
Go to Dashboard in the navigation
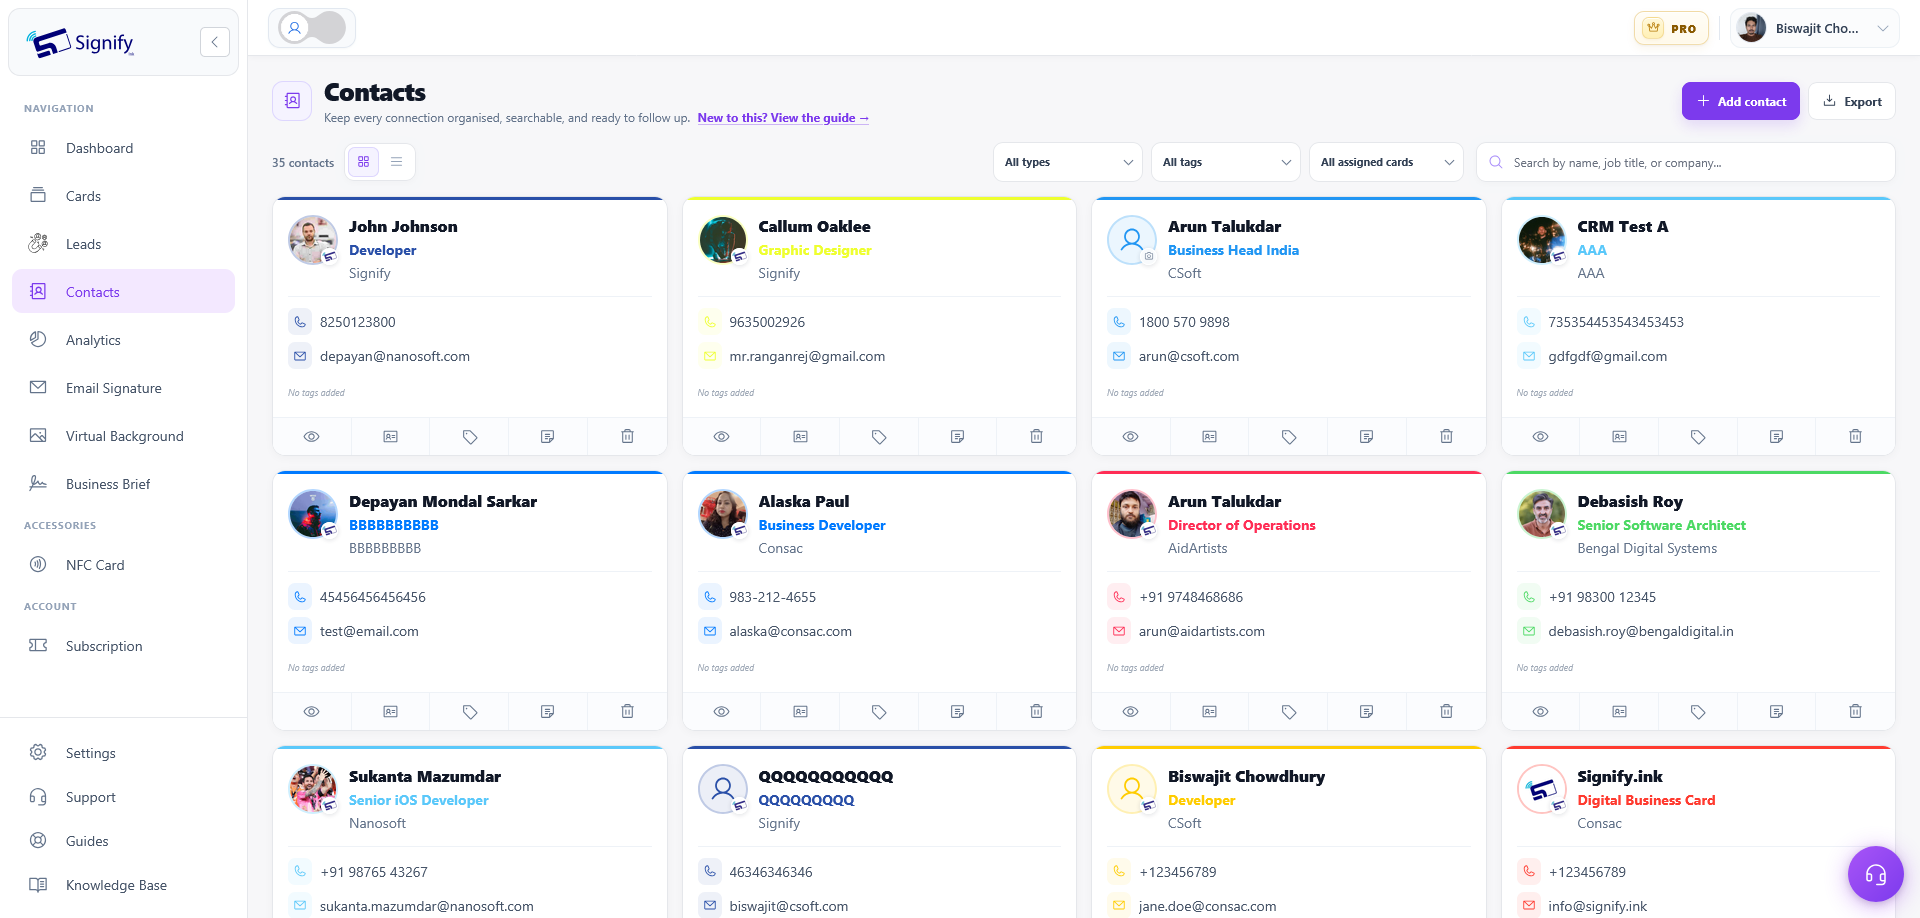(x=123, y=148)
